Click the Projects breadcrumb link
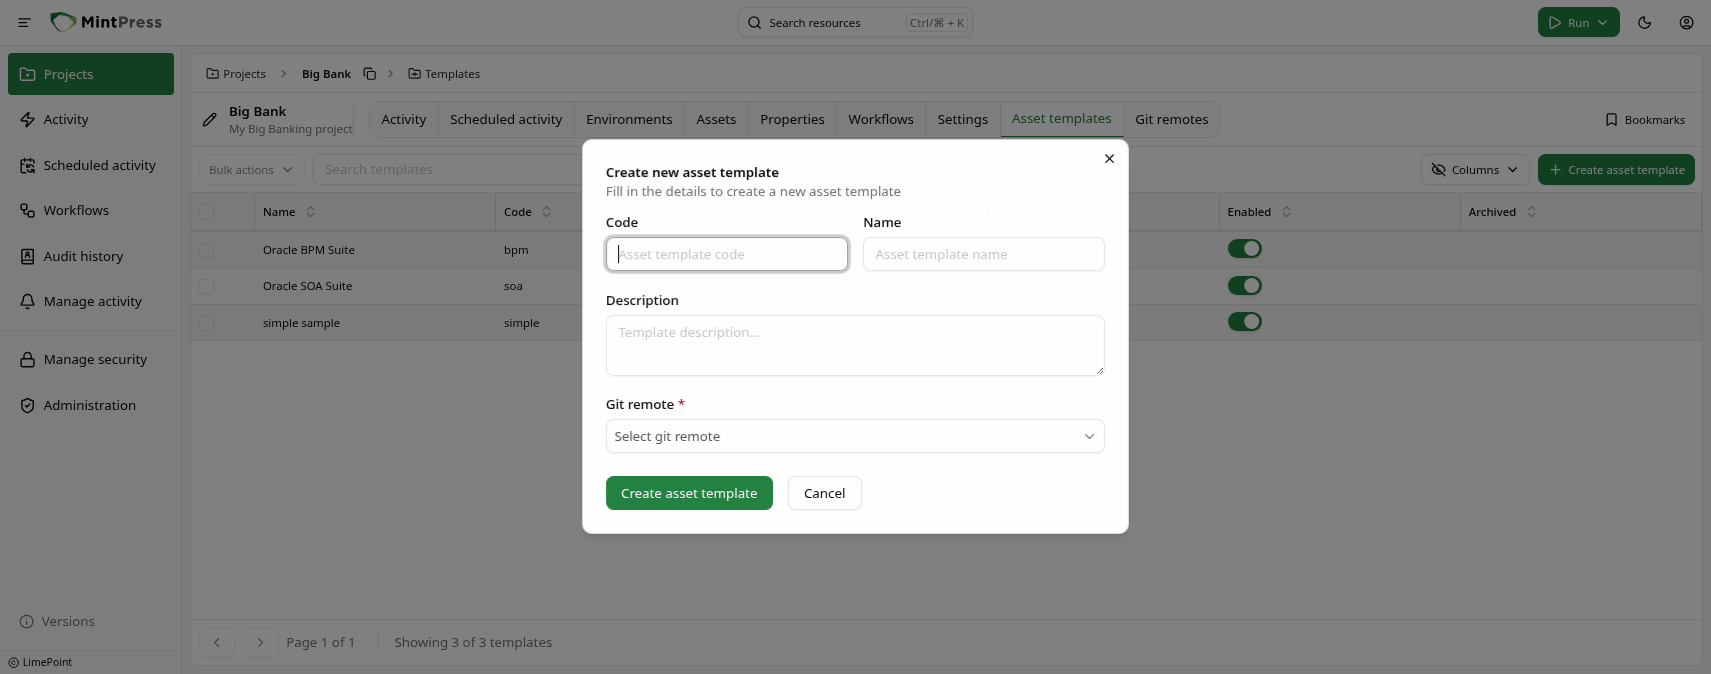 [x=236, y=74]
